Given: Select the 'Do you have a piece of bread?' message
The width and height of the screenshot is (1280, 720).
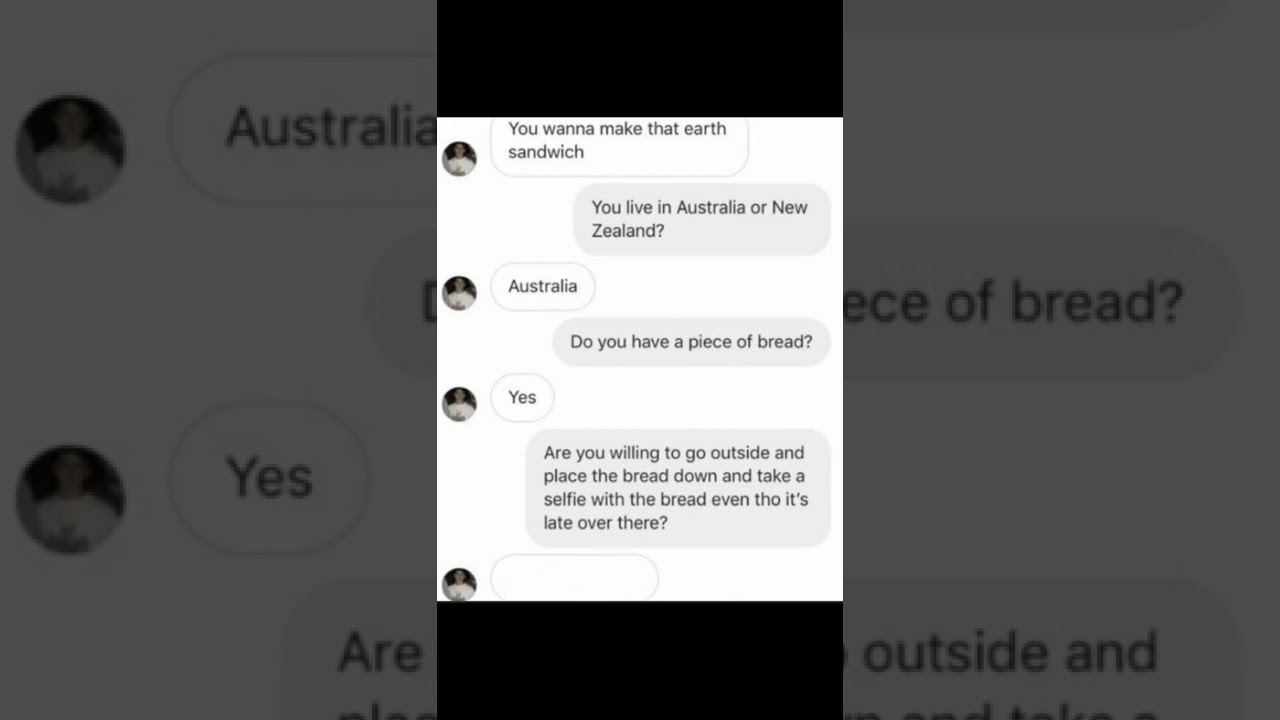Looking at the screenshot, I should (x=691, y=342).
